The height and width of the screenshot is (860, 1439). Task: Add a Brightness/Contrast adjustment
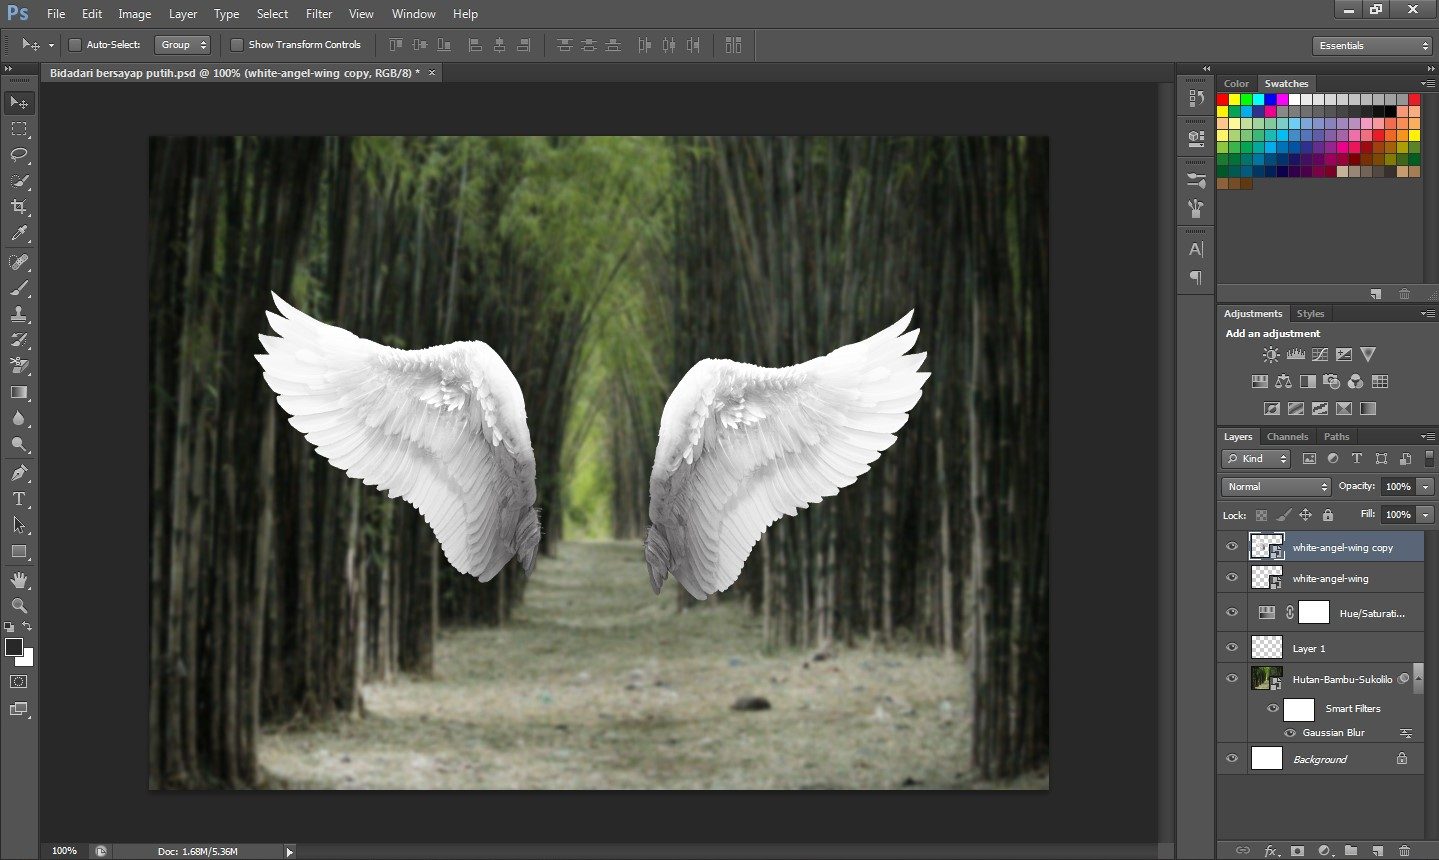[1271, 355]
